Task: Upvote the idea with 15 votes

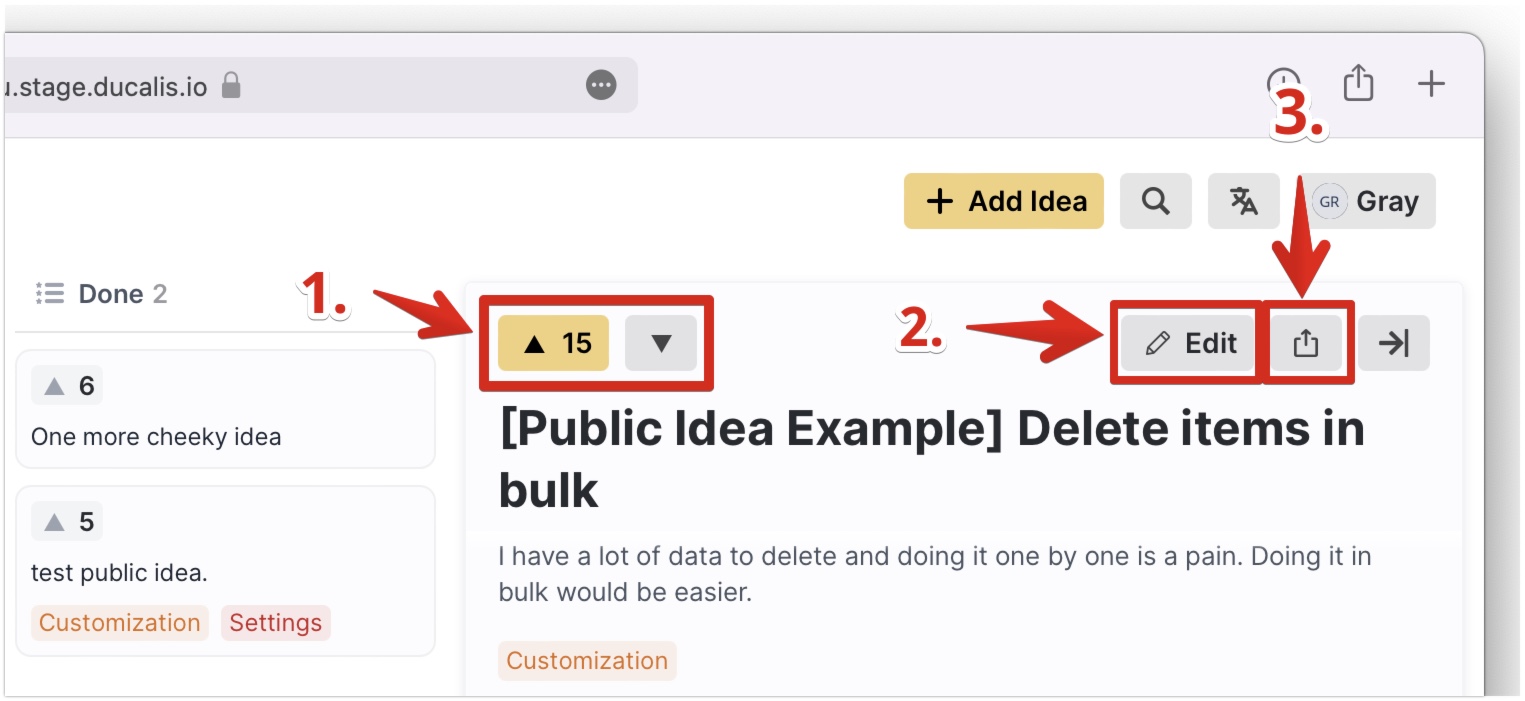Action: click(x=553, y=343)
